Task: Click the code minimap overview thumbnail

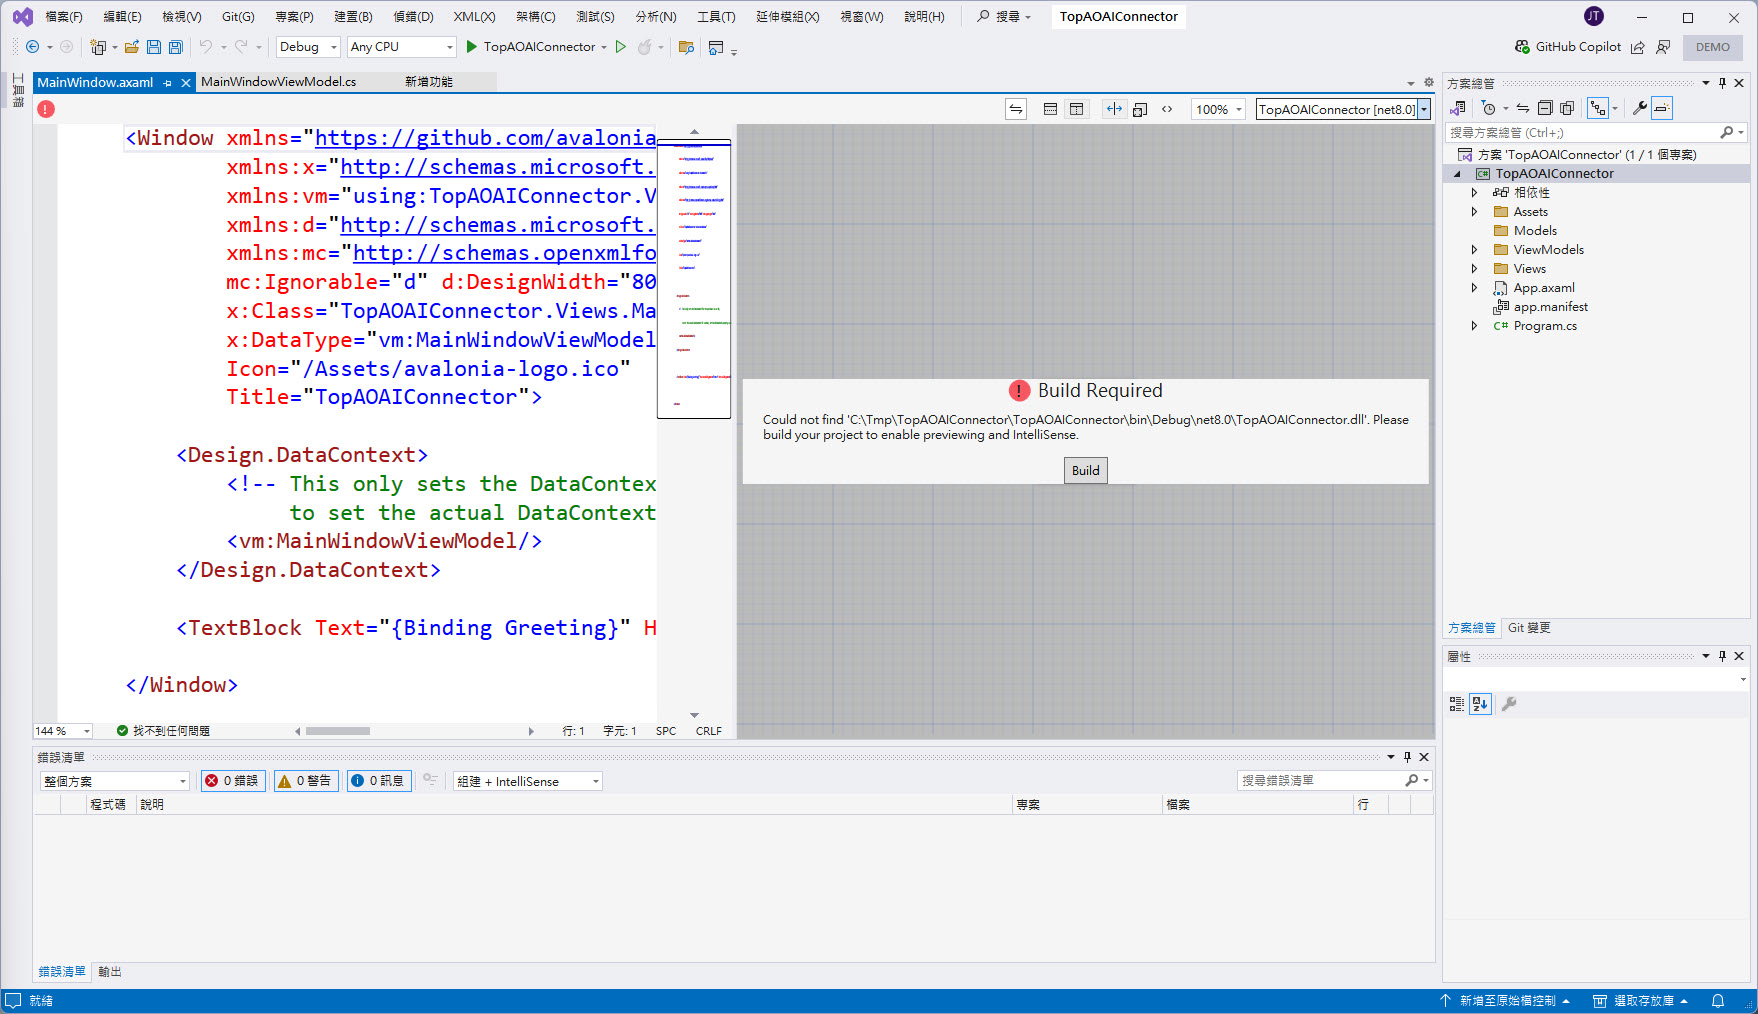Action: click(694, 279)
